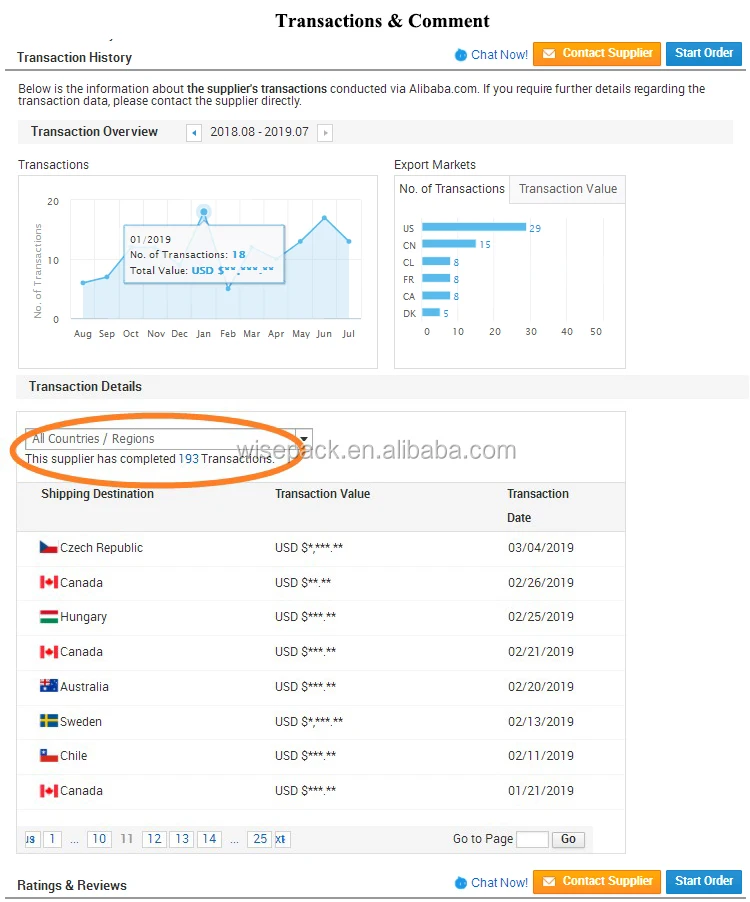Click envelope icon on Transaction History Contact Supplier

click(x=548, y=53)
